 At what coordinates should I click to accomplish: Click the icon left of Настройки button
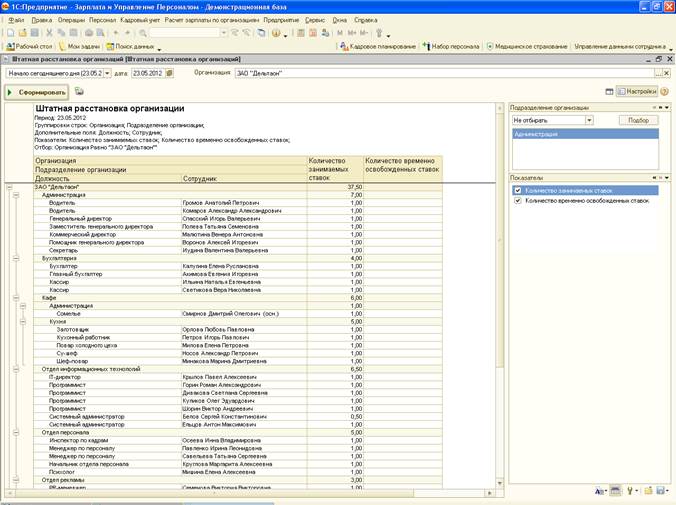click(x=608, y=92)
